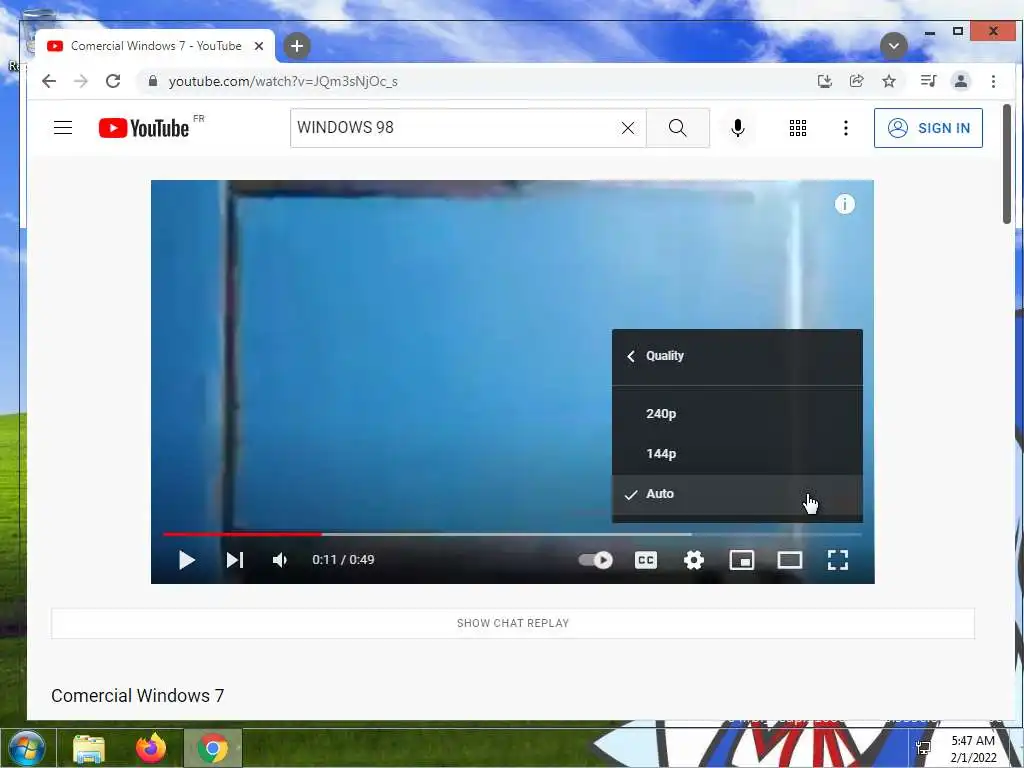Open the video info card icon
The width and height of the screenshot is (1024, 768).
(844, 204)
